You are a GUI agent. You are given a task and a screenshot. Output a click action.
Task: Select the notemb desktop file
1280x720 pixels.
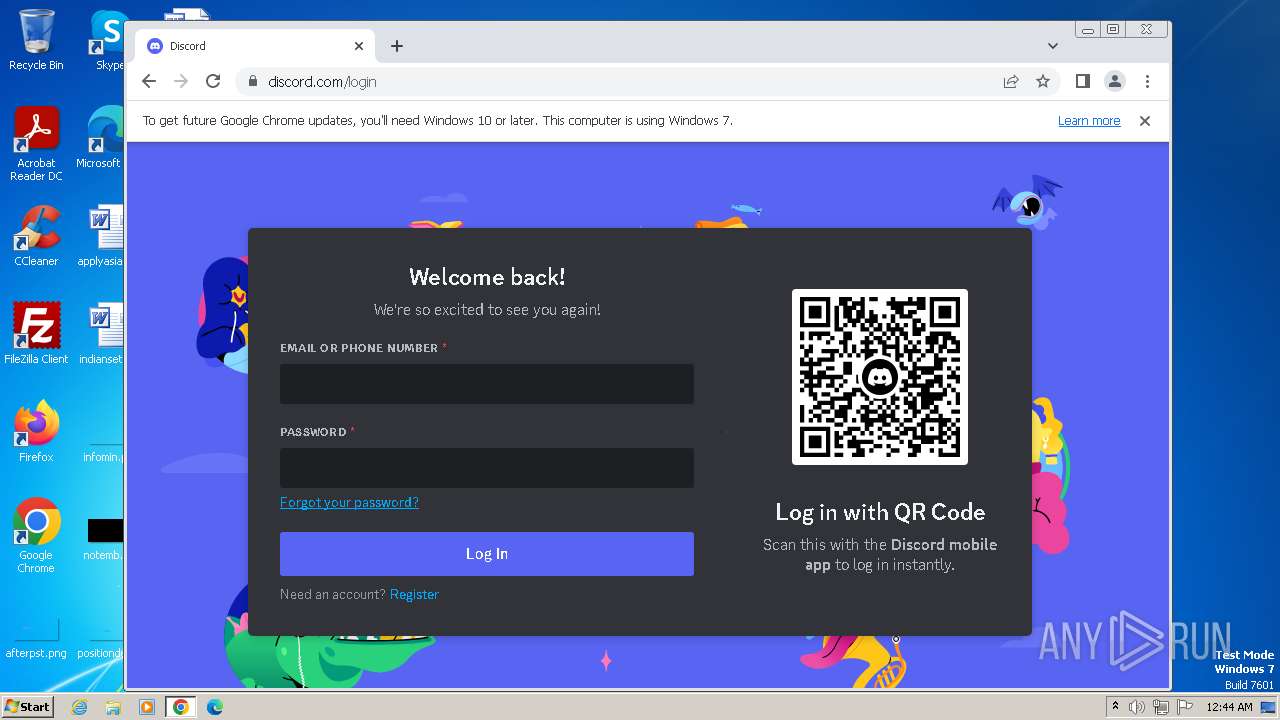[x=104, y=540]
